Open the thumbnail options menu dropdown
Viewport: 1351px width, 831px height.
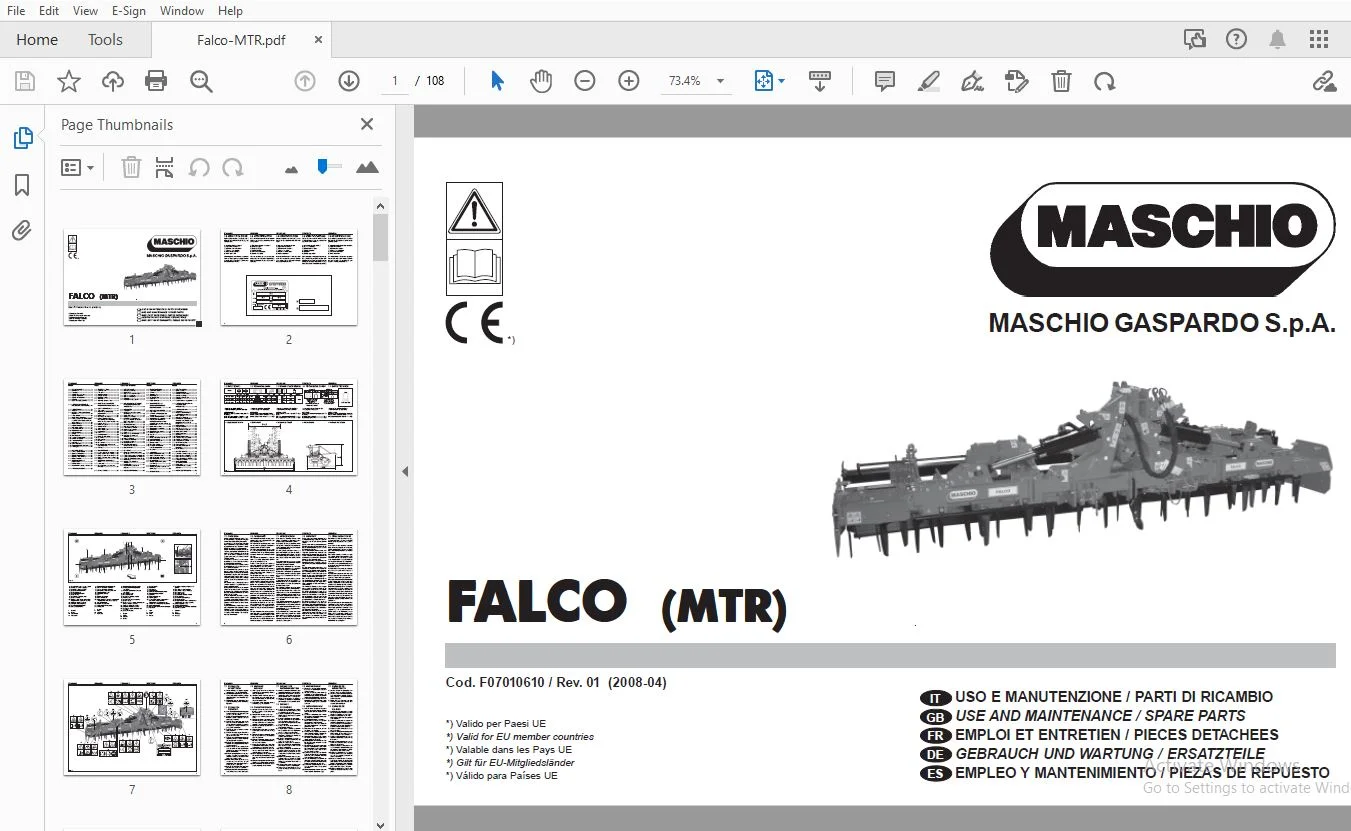pos(77,167)
